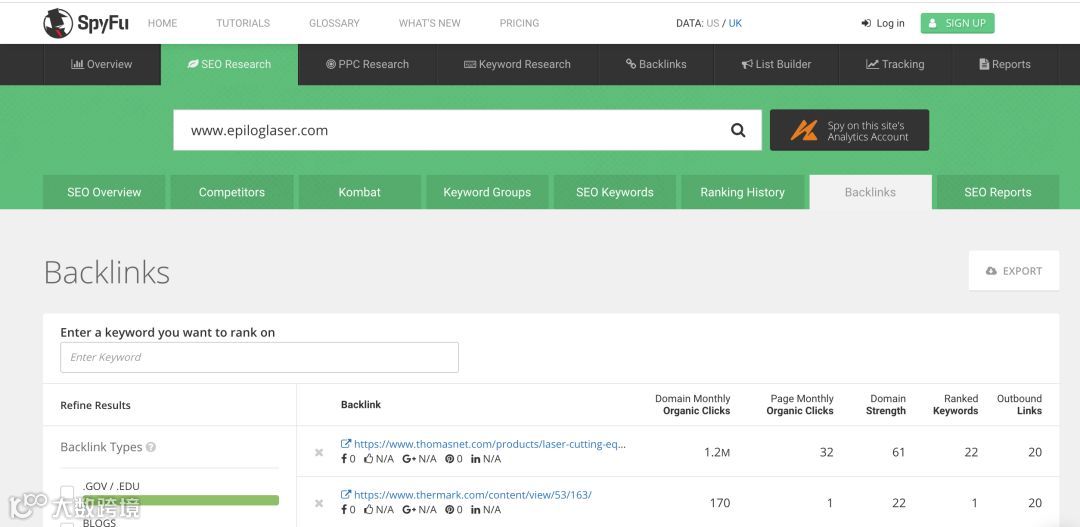
Task: Click Facebook icon in thermark row
Action: (344, 510)
